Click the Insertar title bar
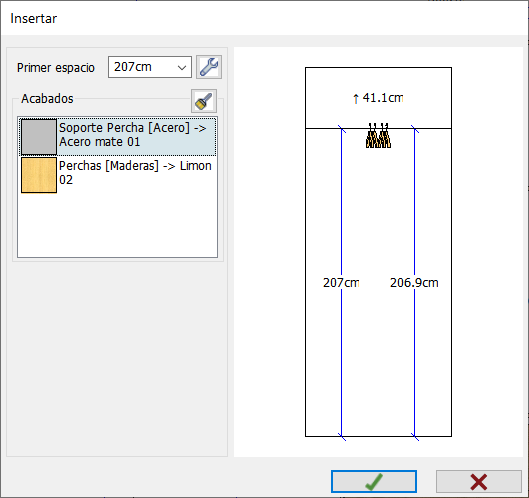The image size is (529, 498). point(264,18)
